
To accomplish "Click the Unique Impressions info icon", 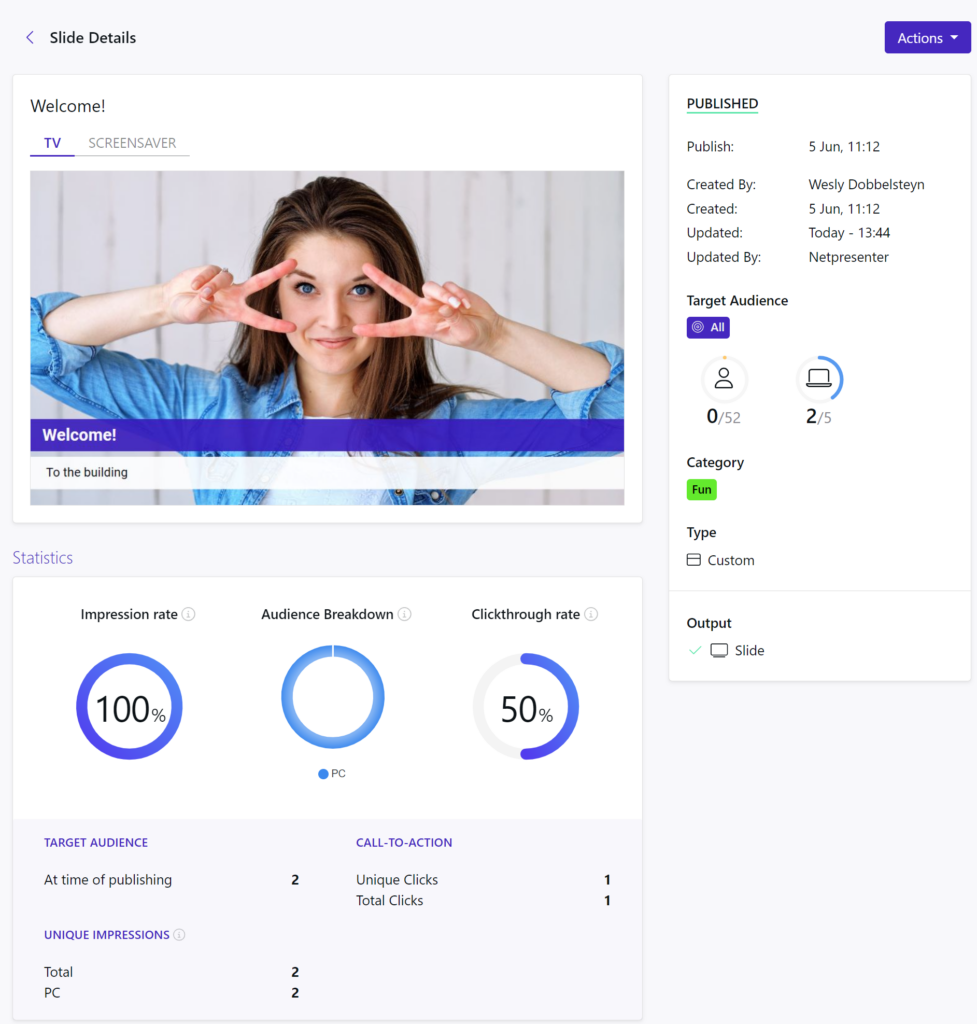I will click(x=179, y=935).
